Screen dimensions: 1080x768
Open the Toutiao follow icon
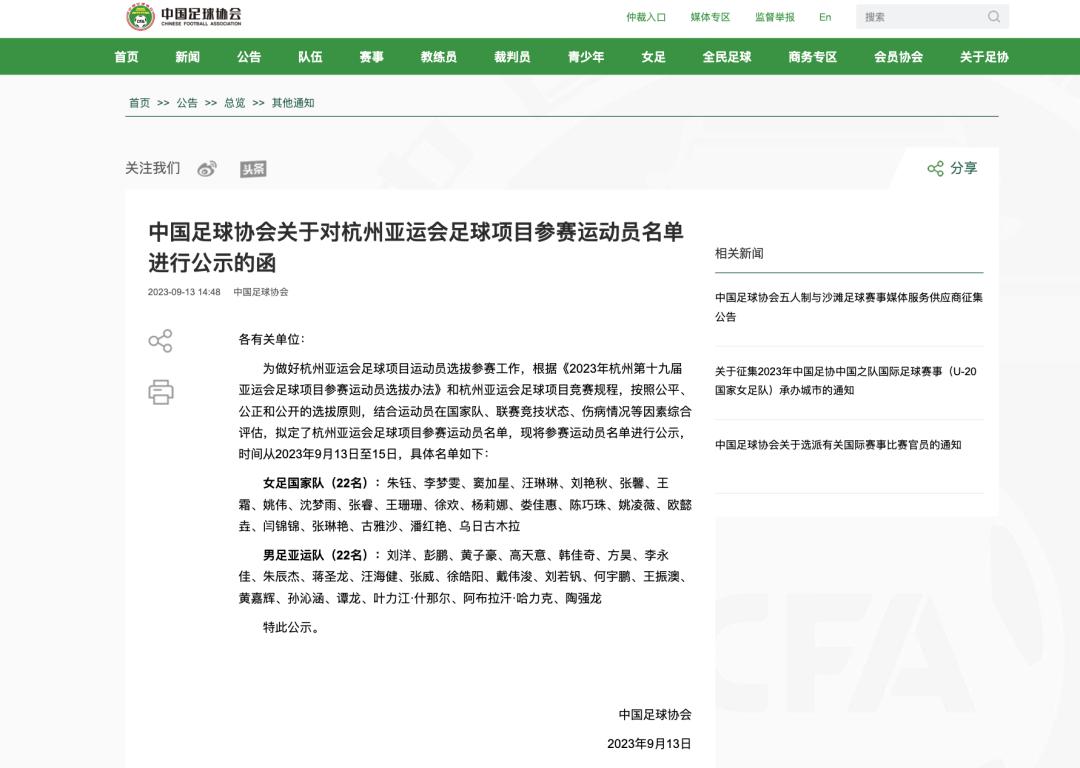tap(253, 169)
